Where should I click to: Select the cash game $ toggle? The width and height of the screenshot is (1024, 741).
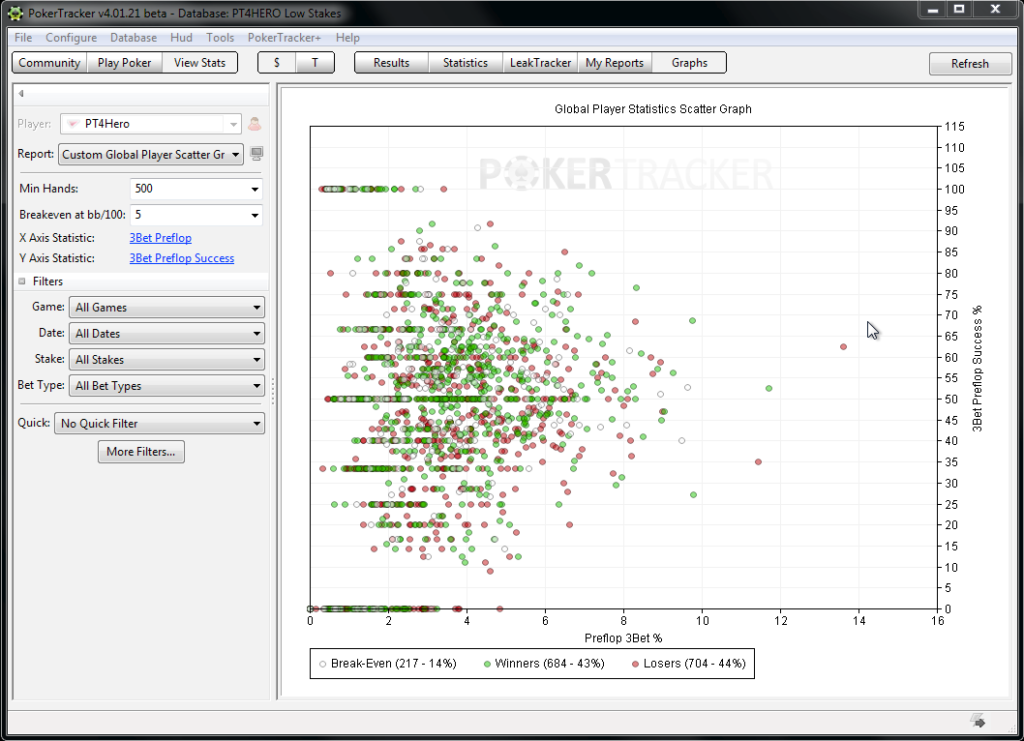click(x=277, y=63)
